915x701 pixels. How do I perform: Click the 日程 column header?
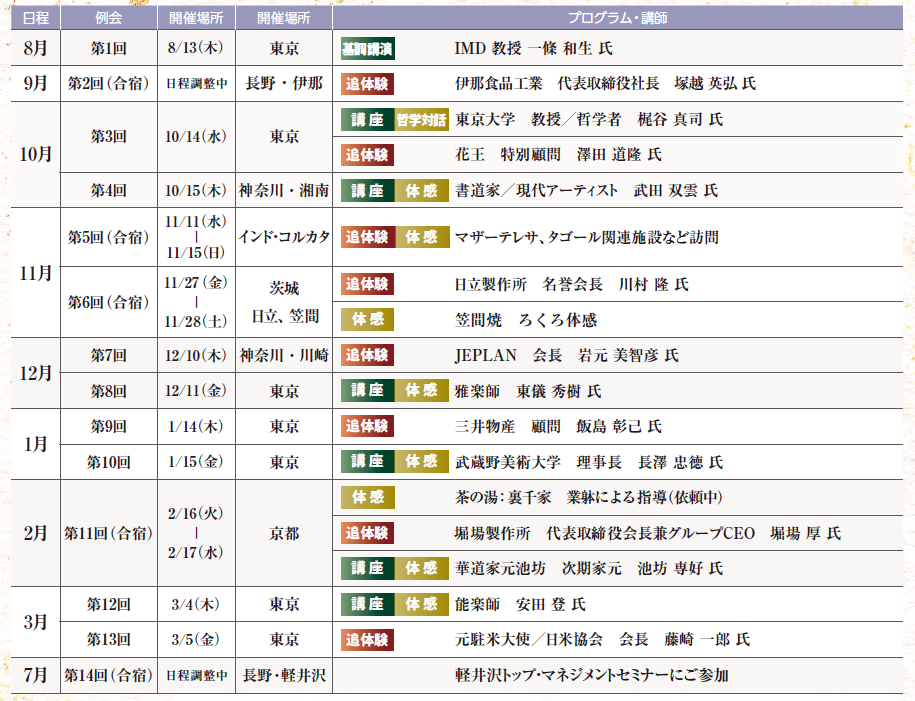[x=36, y=18]
